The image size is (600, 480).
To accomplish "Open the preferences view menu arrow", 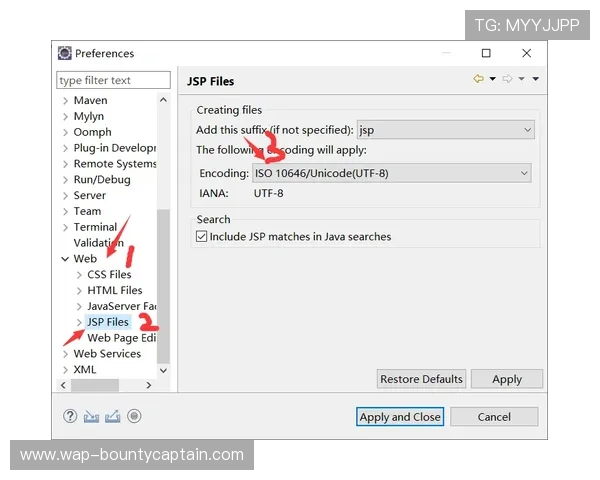I will [x=536, y=79].
